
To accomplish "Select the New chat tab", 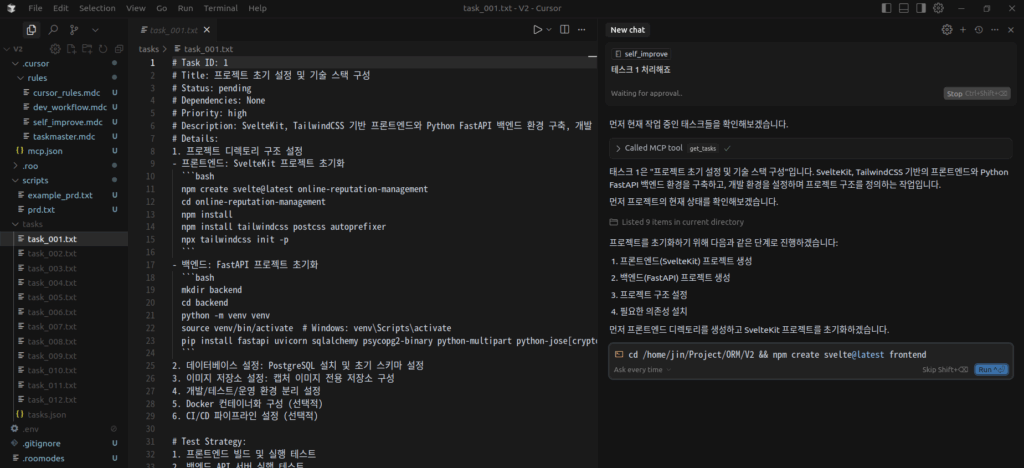I will click(628, 30).
